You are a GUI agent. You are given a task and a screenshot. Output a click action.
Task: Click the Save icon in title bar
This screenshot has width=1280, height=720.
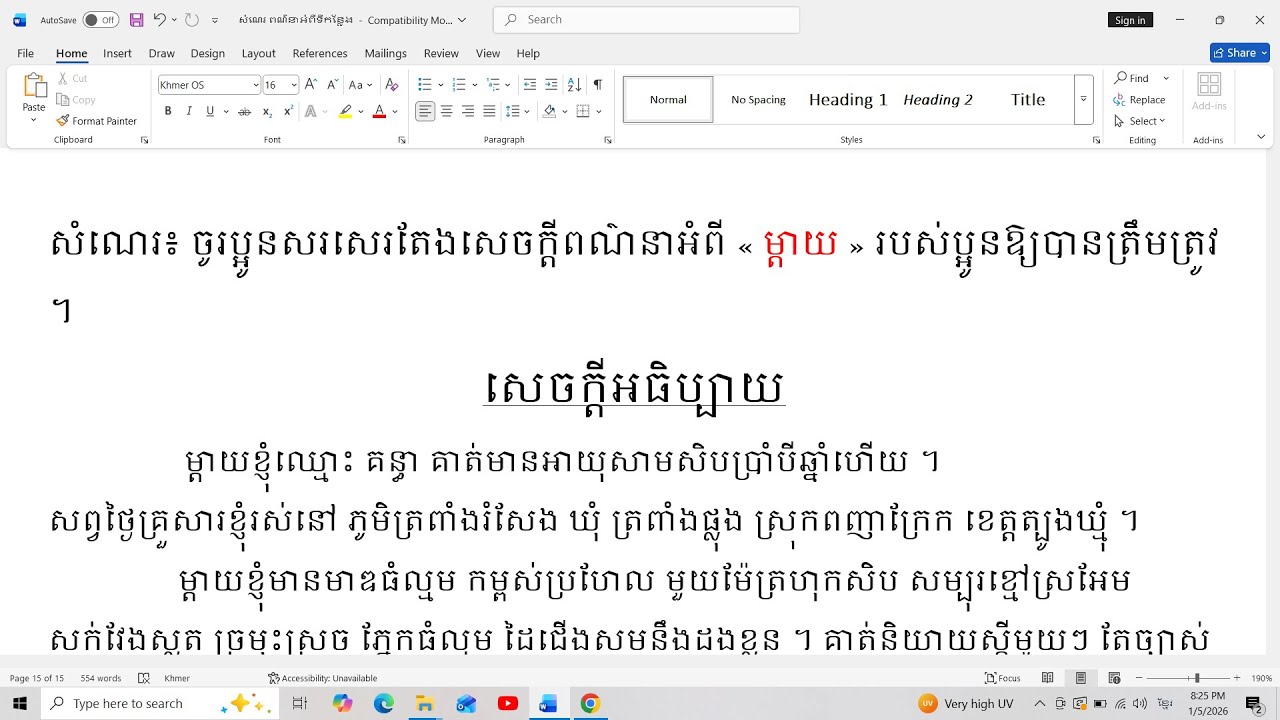tap(137, 20)
